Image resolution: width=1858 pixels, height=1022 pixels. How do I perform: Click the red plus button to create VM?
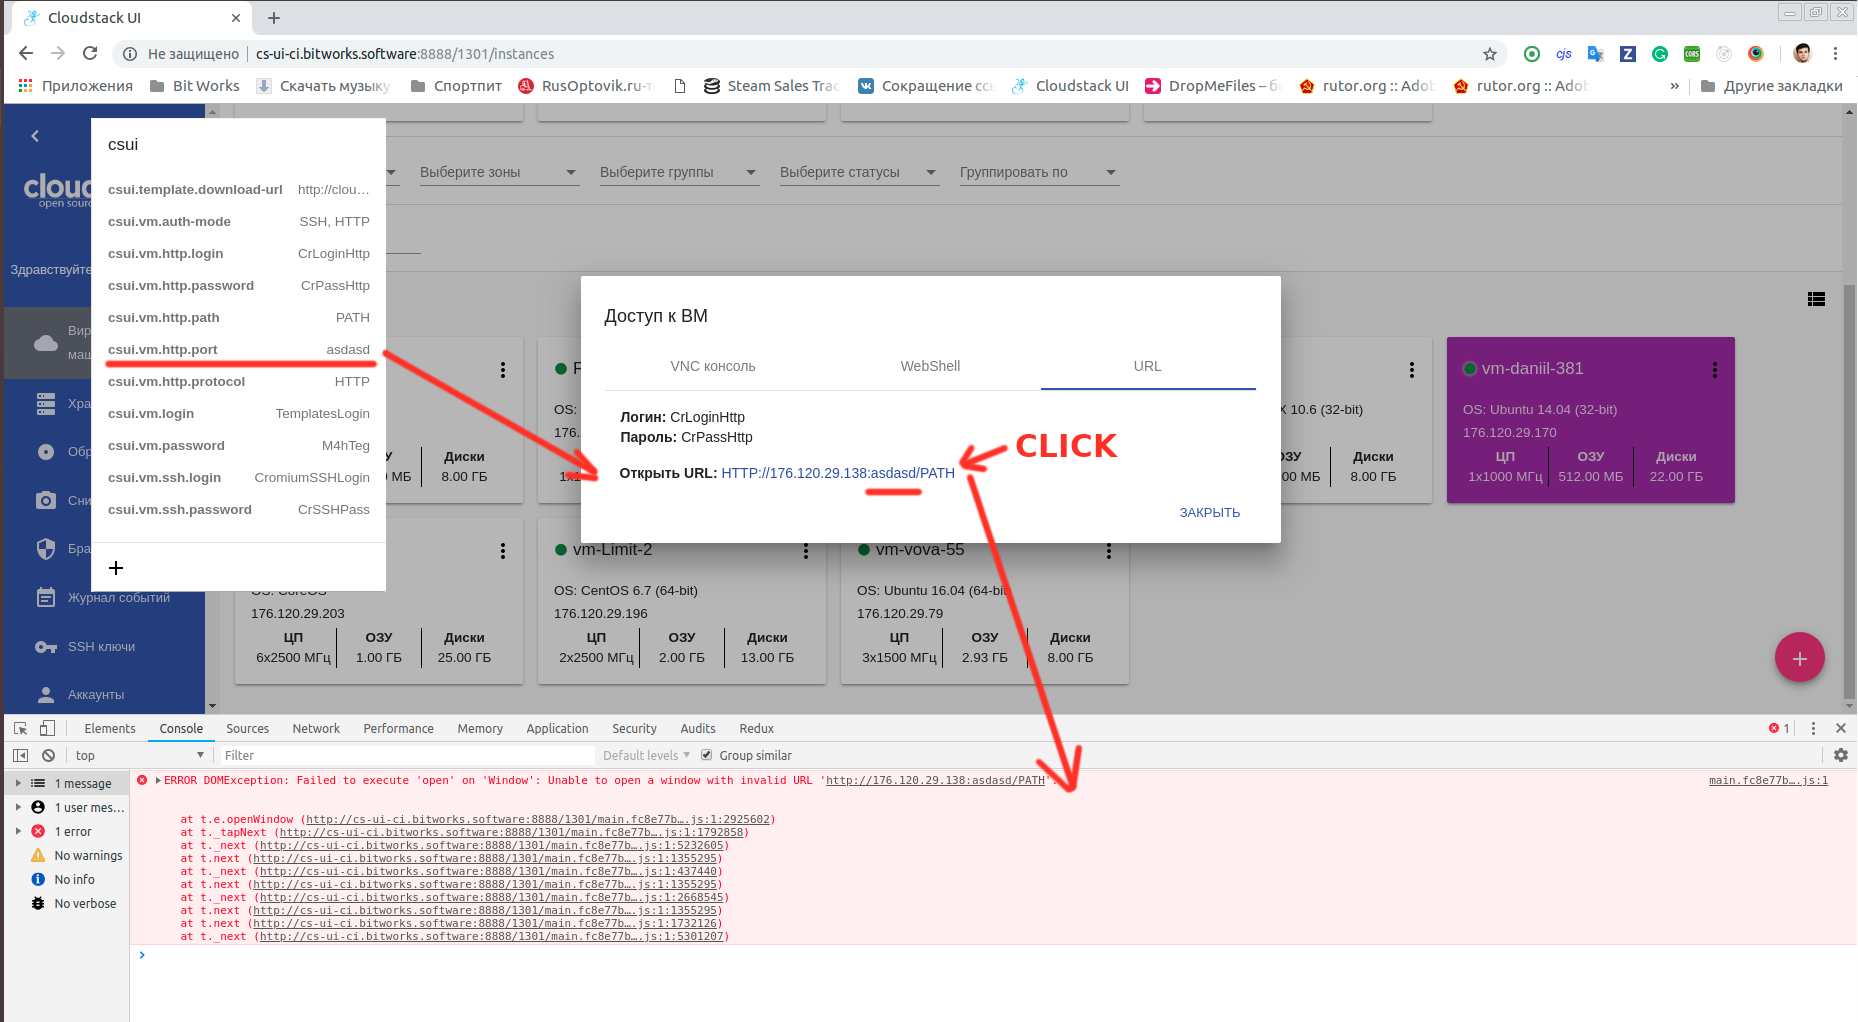click(1799, 657)
